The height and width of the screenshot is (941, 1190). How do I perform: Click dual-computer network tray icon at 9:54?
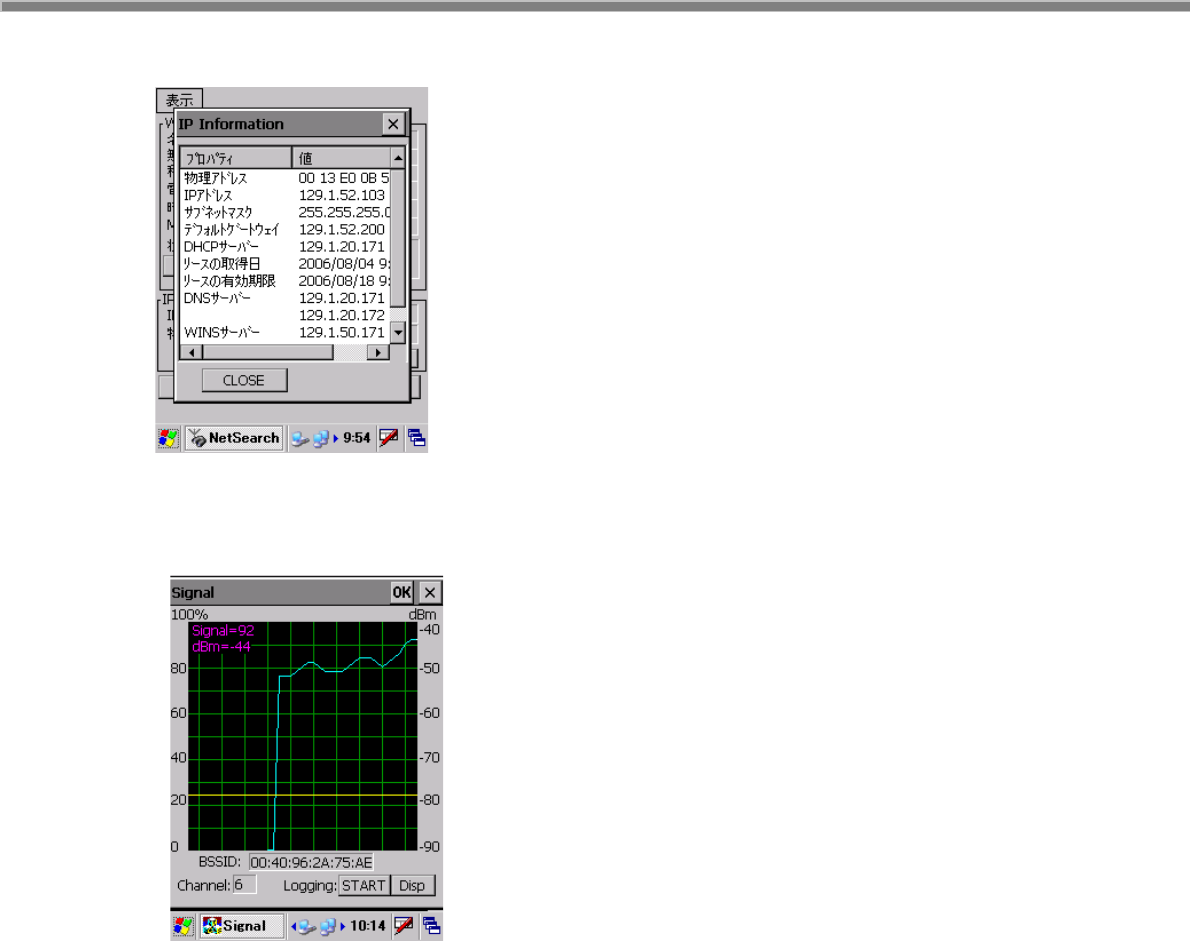coord(321,439)
